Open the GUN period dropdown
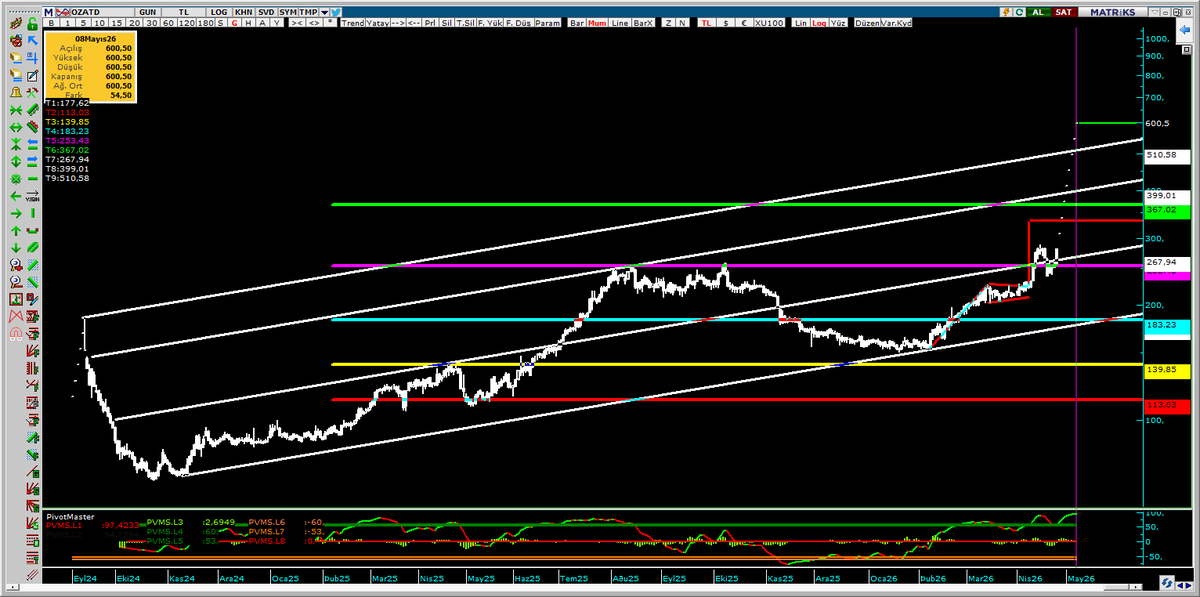Viewport: 1200px width, 597px height. [147, 12]
